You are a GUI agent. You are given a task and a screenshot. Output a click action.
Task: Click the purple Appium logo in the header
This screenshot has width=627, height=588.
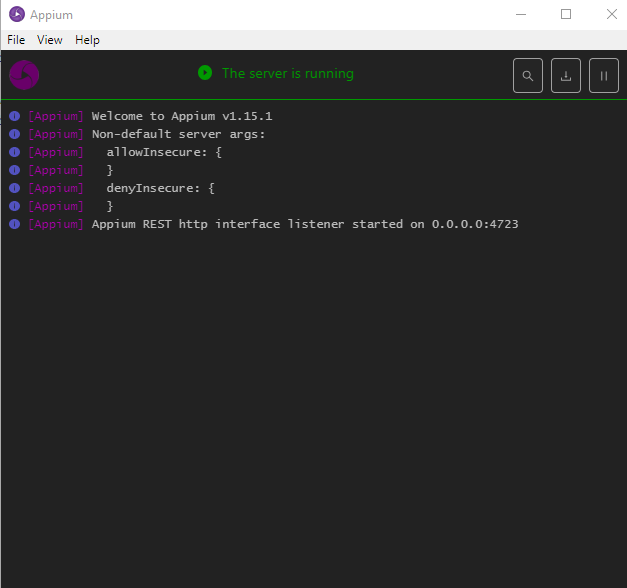24,75
